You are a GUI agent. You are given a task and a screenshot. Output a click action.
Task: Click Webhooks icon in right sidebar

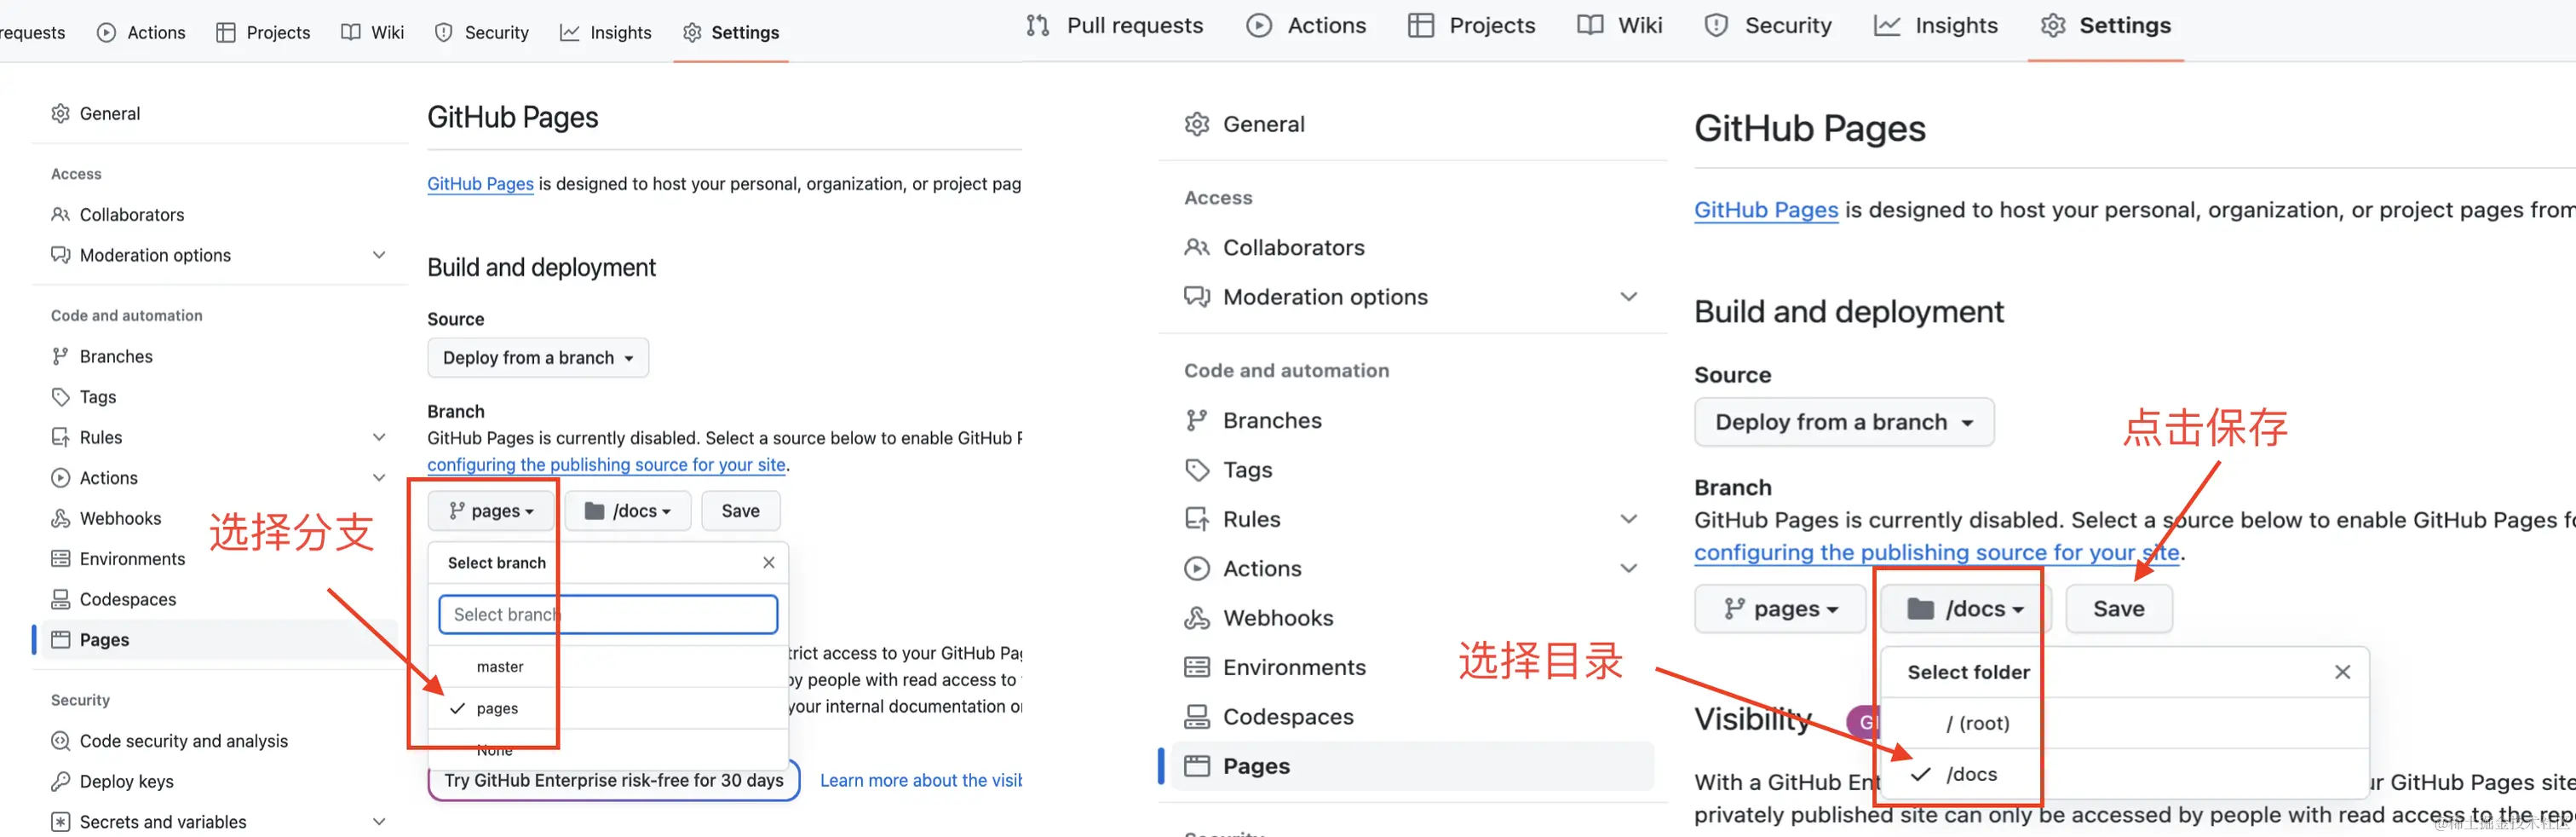pos(1197,618)
